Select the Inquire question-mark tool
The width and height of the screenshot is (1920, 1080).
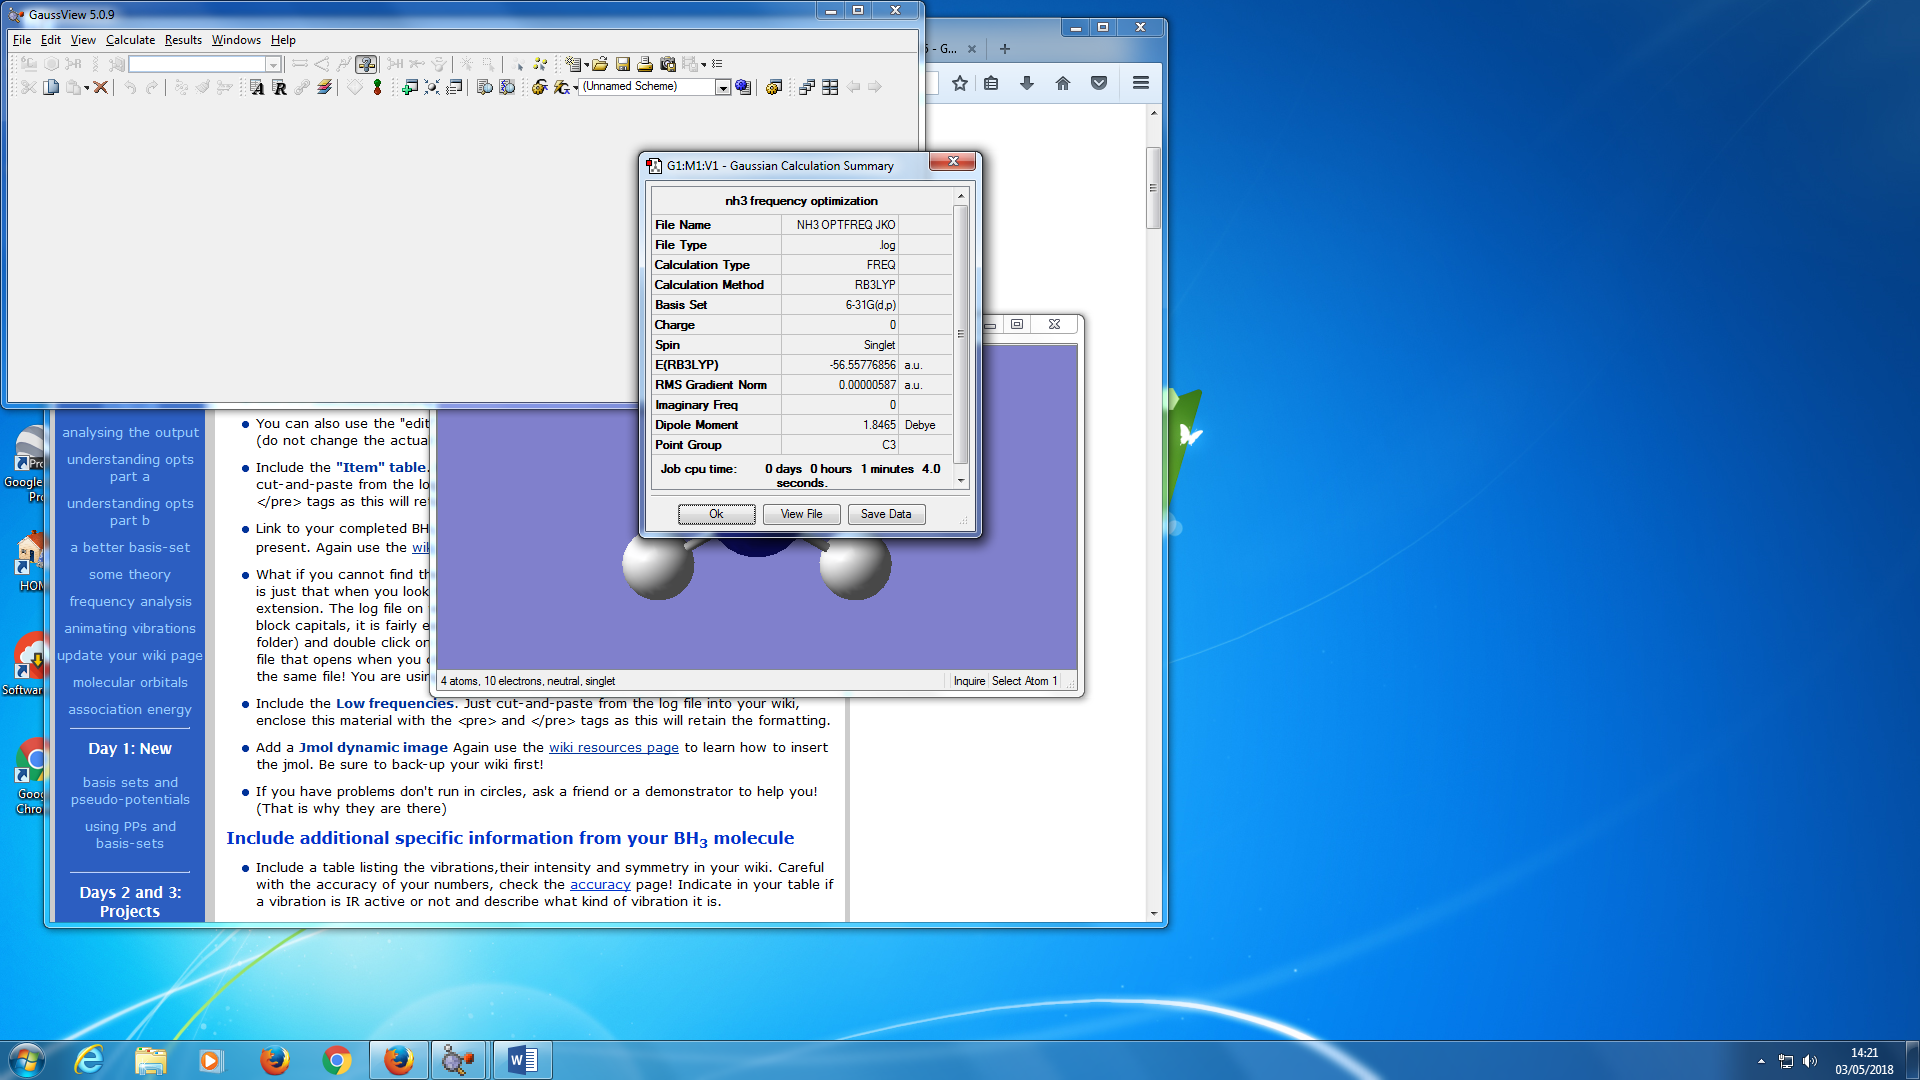tap(366, 64)
